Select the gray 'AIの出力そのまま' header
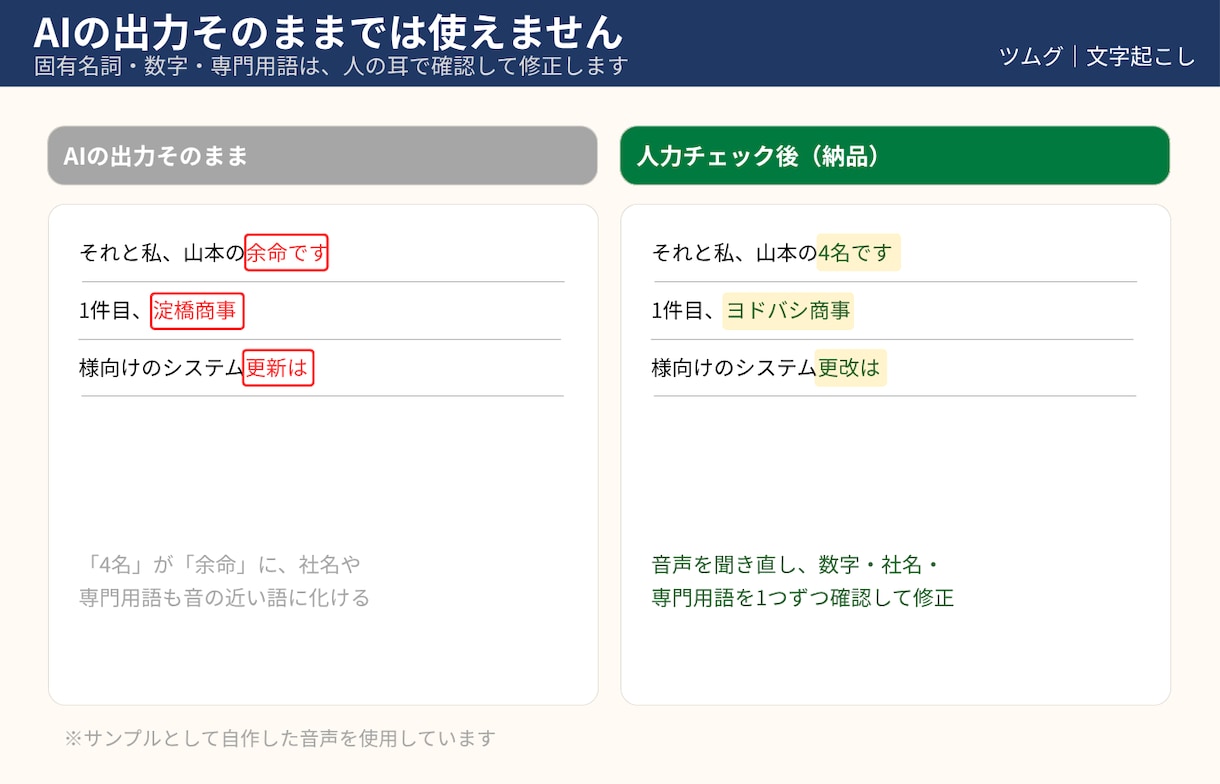The width and height of the screenshot is (1220, 784). 322,156
